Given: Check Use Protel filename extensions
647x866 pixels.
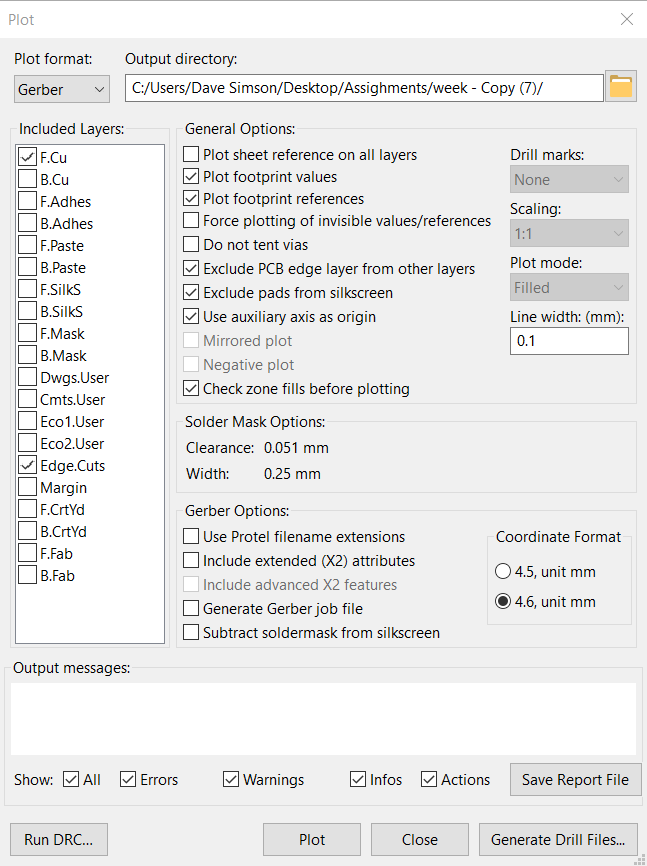Looking at the screenshot, I should click(192, 537).
